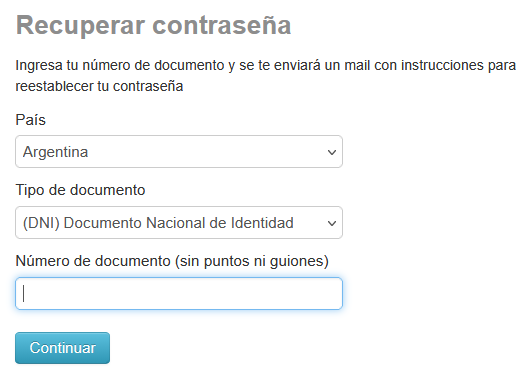Viewport: 530px width, 374px height.
Task: Click the País field label
Action: point(30,120)
